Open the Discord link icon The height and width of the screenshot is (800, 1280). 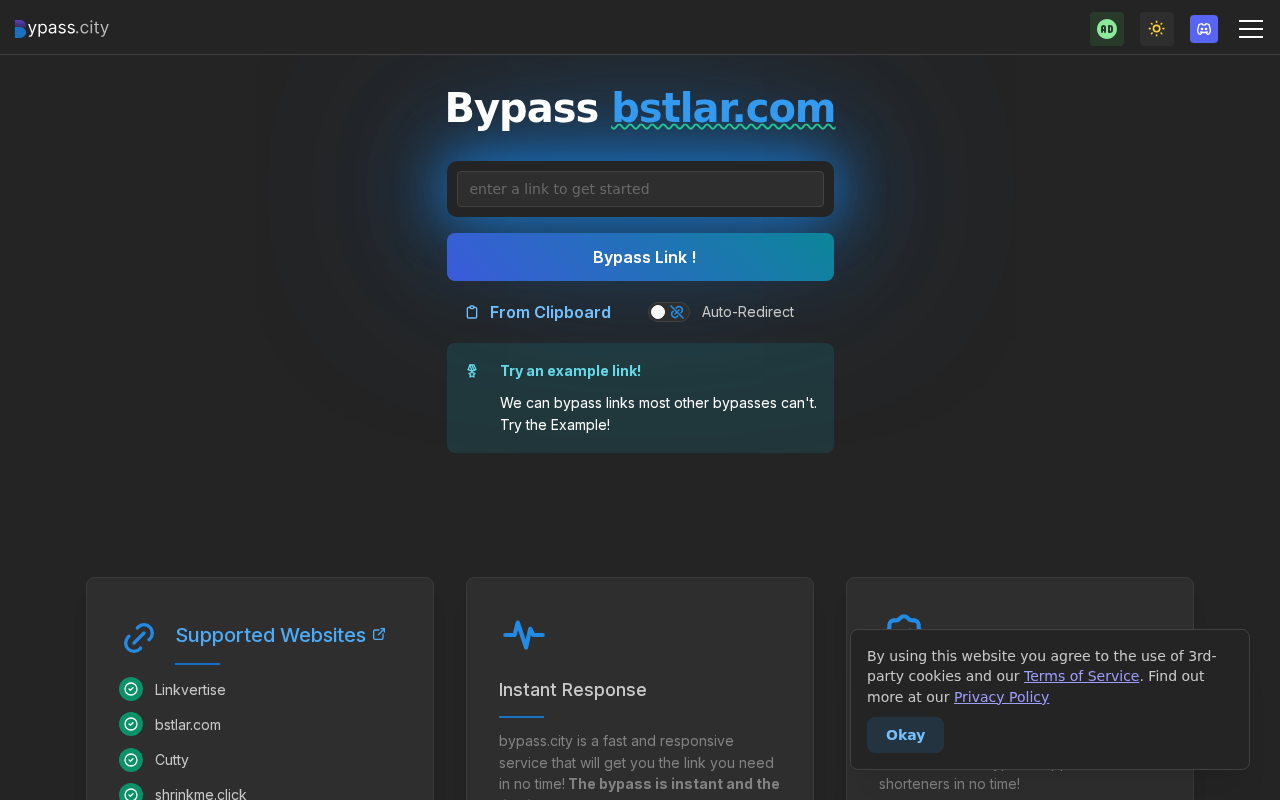coord(1204,29)
